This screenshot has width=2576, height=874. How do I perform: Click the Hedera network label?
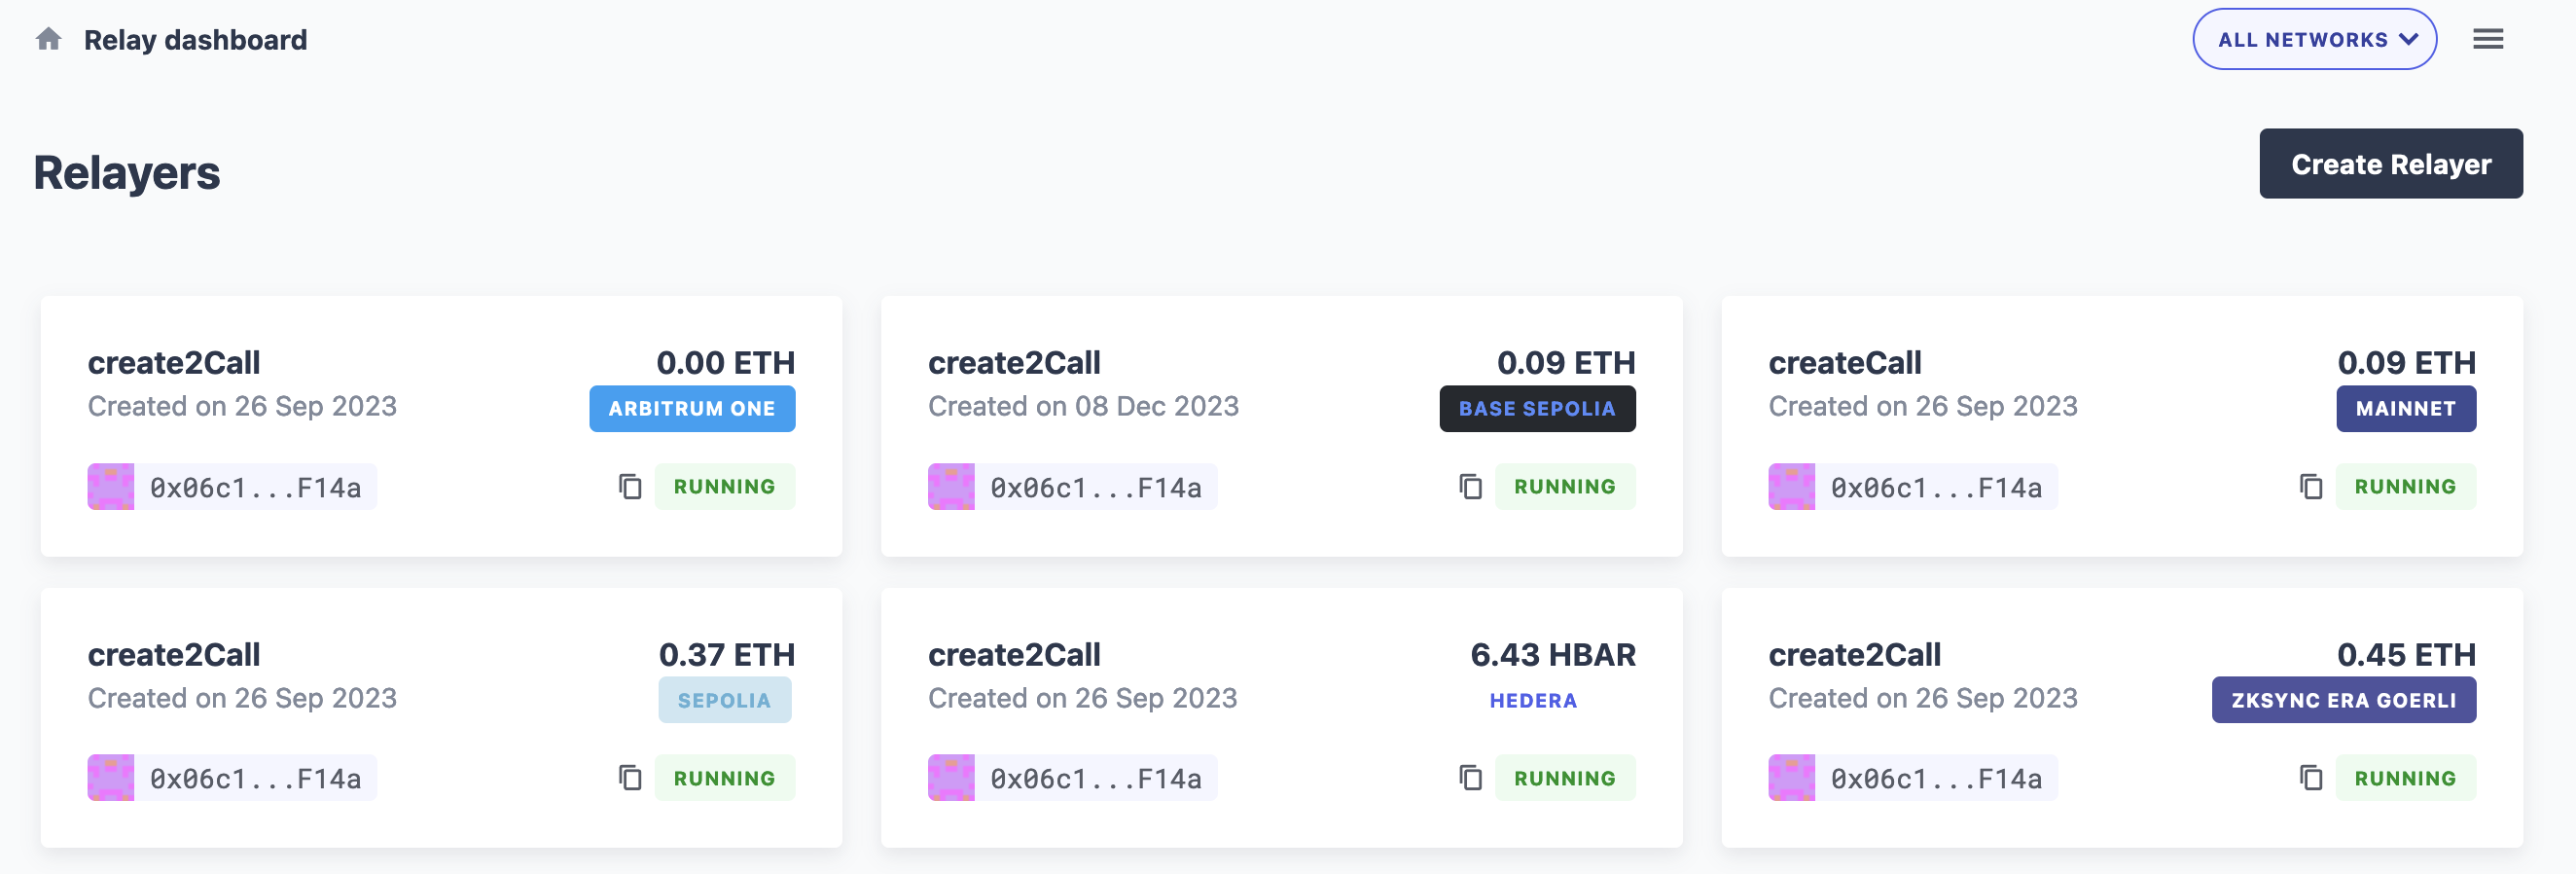pyautogui.click(x=1533, y=701)
